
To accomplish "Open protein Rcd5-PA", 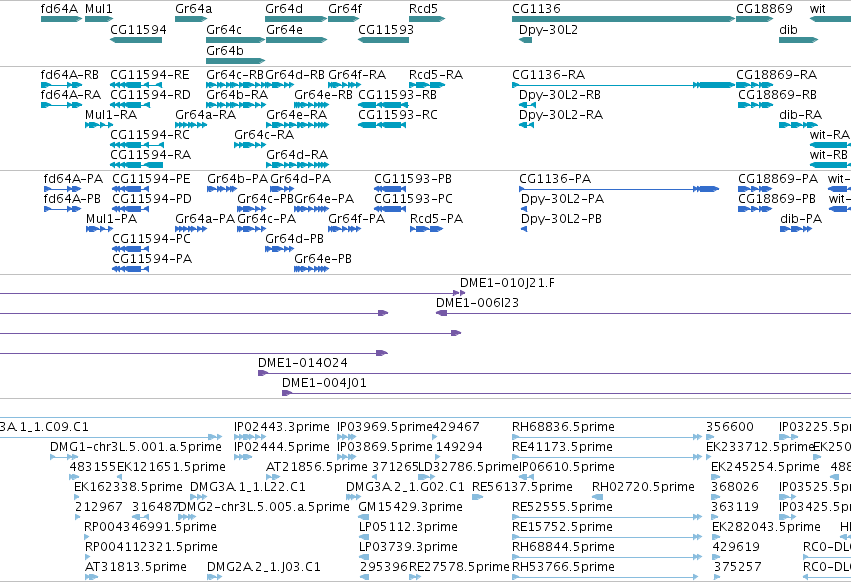I will [427, 229].
